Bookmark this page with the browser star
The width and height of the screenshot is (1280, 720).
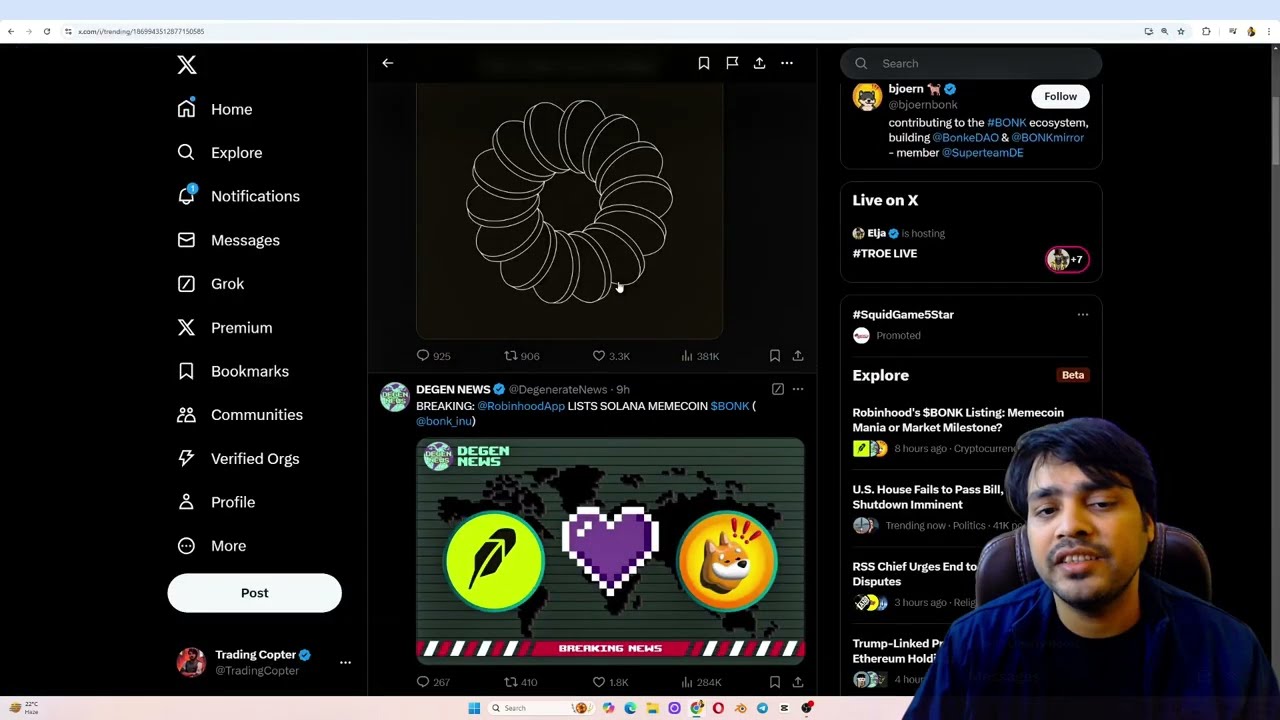pos(1181,32)
